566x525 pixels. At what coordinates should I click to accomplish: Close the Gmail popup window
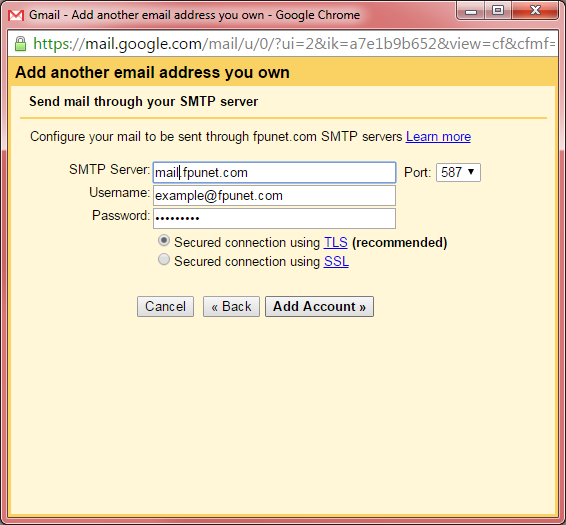click(535, 11)
